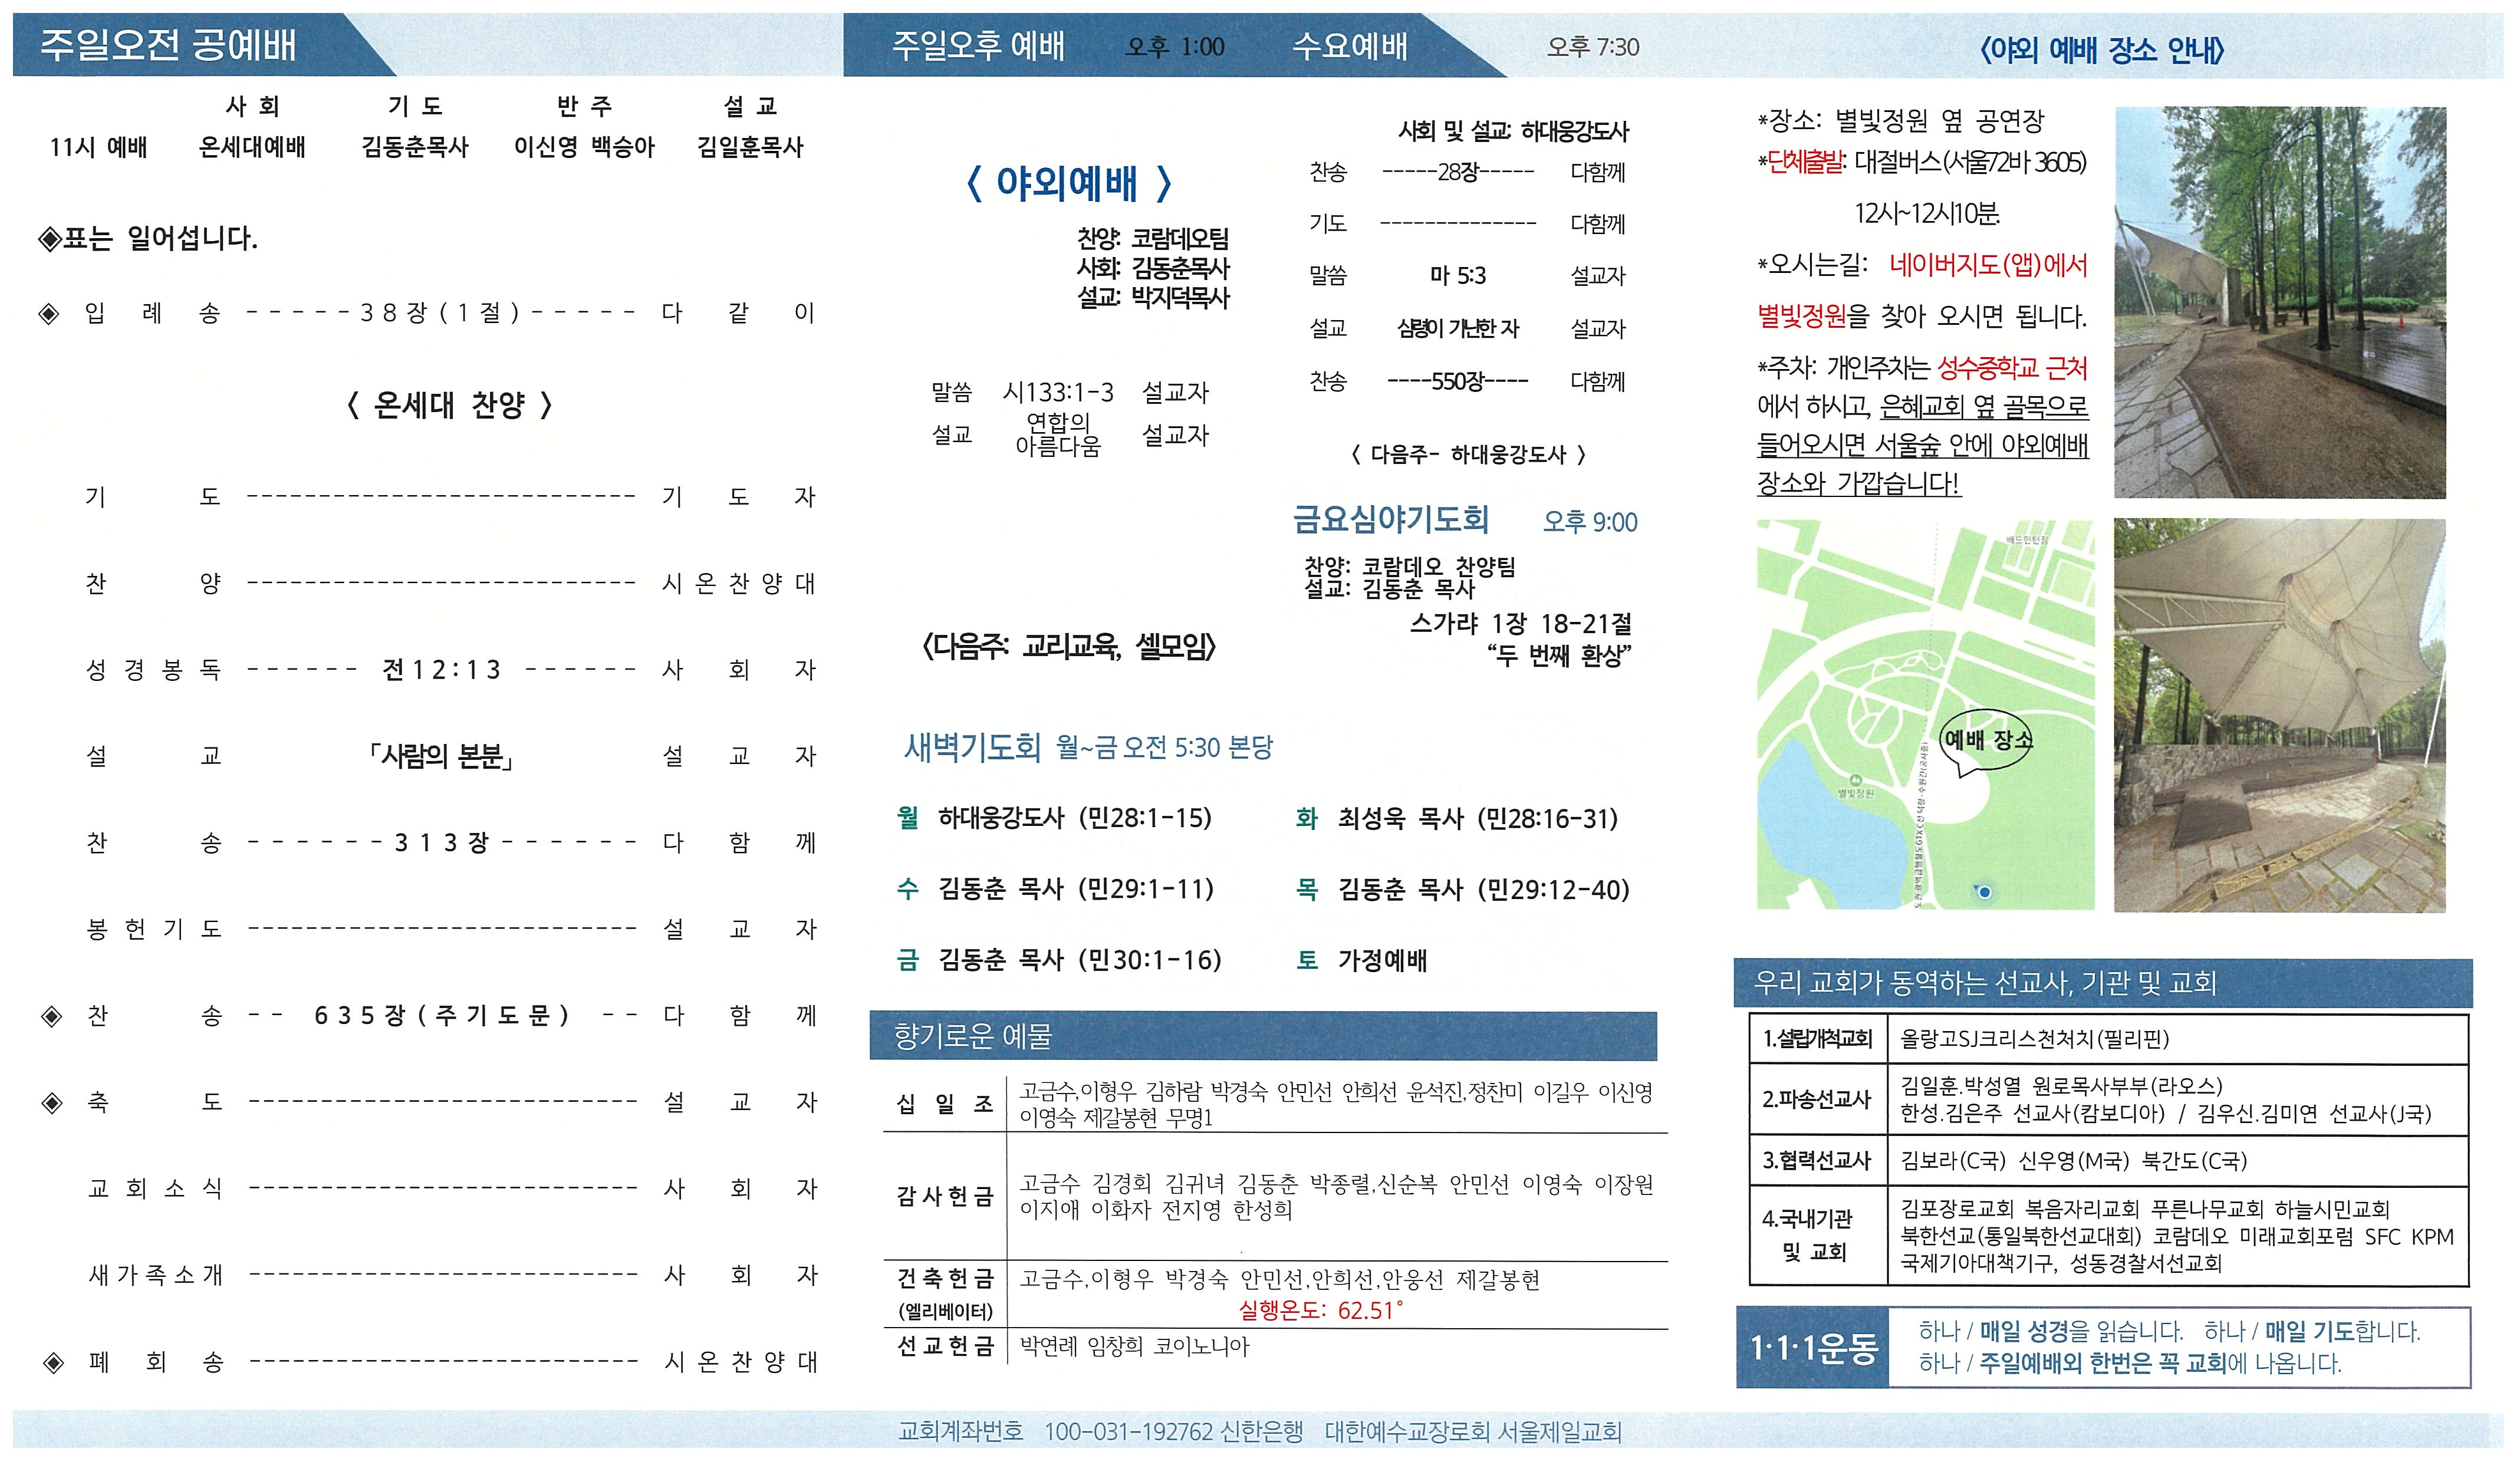Screen dimensions: 2520x1462
Task: Click the 〈 온세대 찬양 〉 heading
Action: click(x=449, y=405)
